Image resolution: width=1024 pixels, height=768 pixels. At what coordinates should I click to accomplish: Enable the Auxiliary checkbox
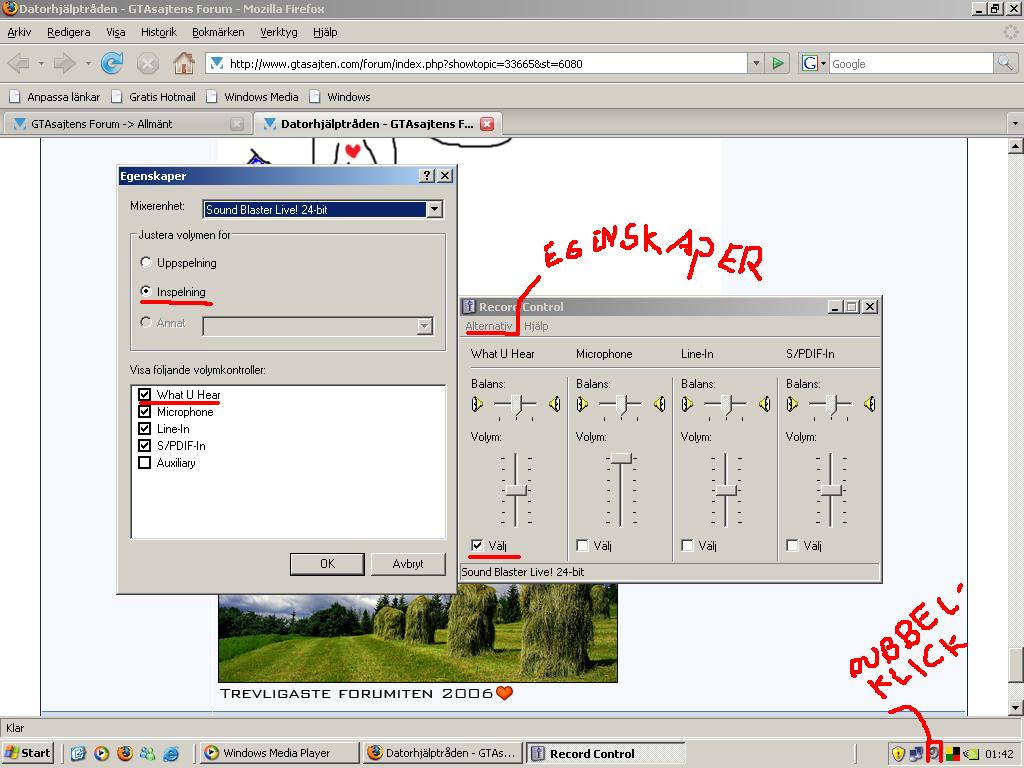144,463
